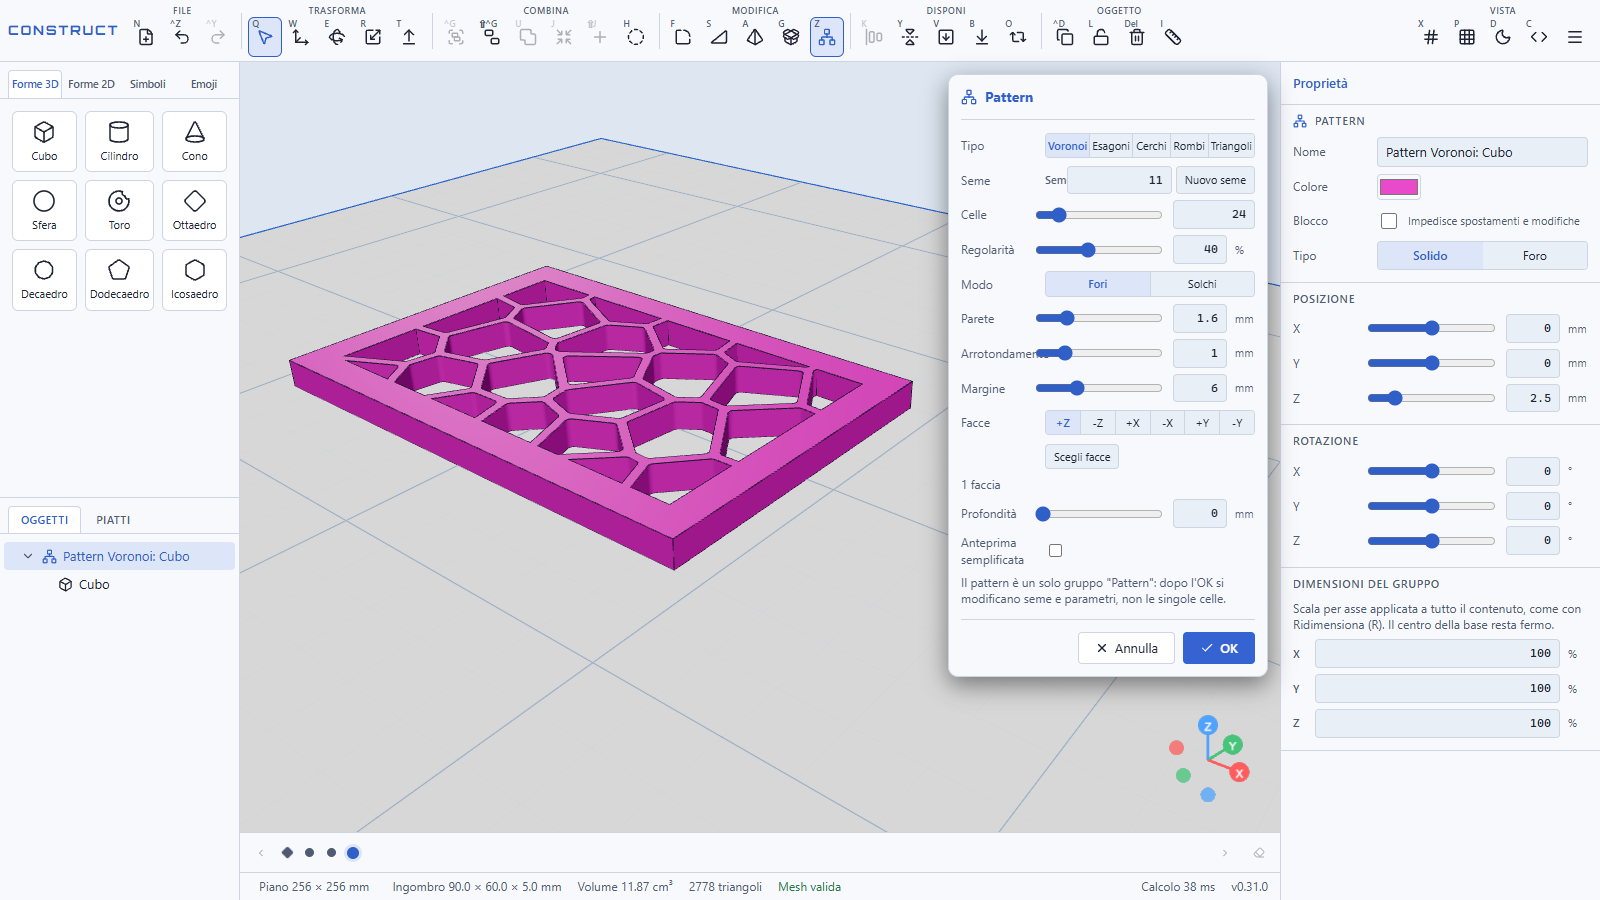Screen dimensions: 1600x900
Task: Click the chamfer triangle tool
Action: tap(719, 37)
